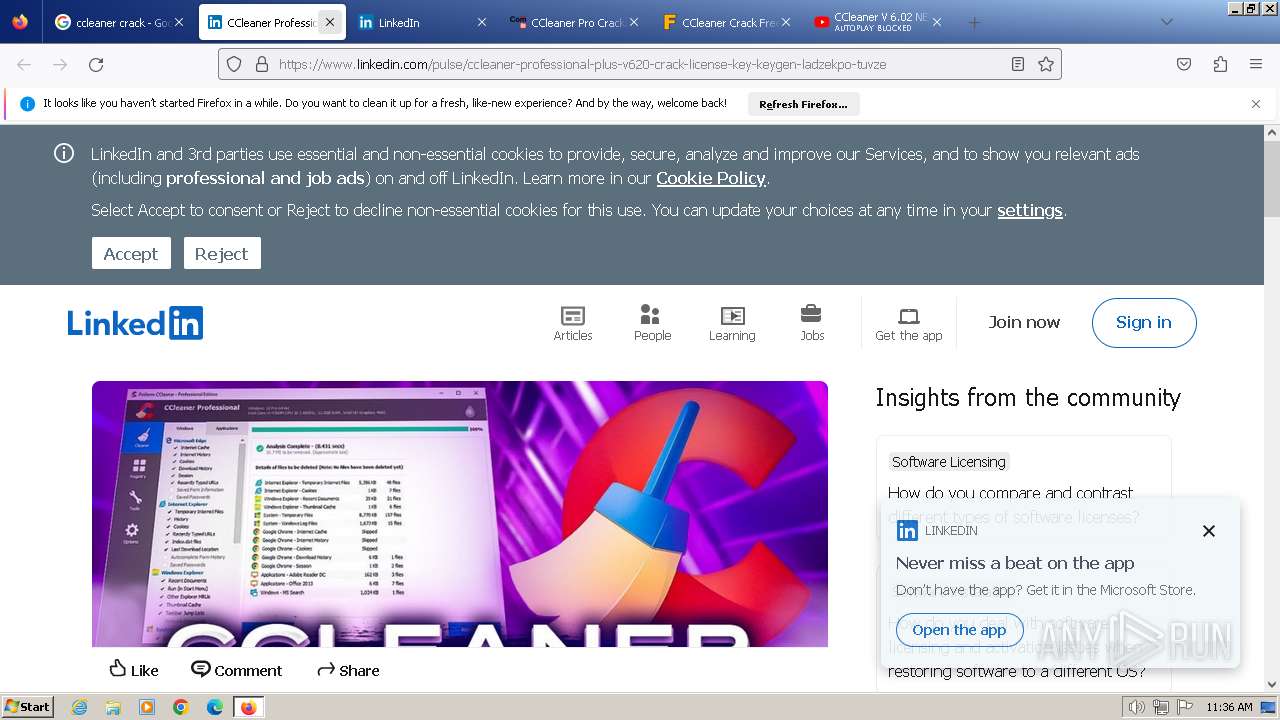
Task: Click the Software Licensing tag
Action: [948, 461]
